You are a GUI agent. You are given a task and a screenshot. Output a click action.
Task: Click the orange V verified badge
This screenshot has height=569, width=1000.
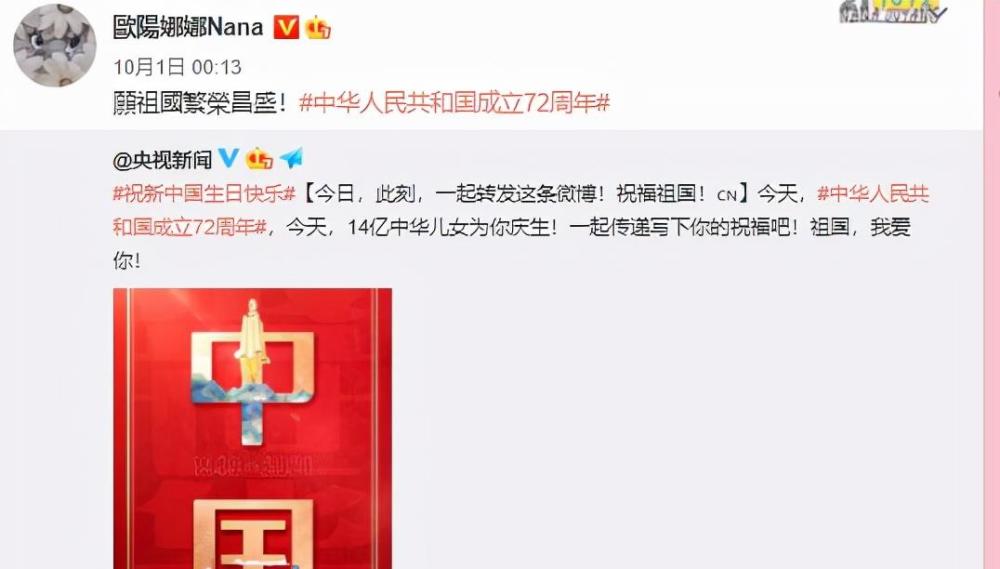286,27
